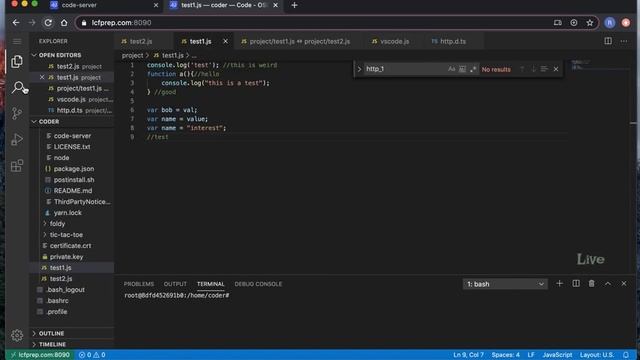Open the Source Control view
This screenshot has width=640, height=360.
click(x=17, y=113)
